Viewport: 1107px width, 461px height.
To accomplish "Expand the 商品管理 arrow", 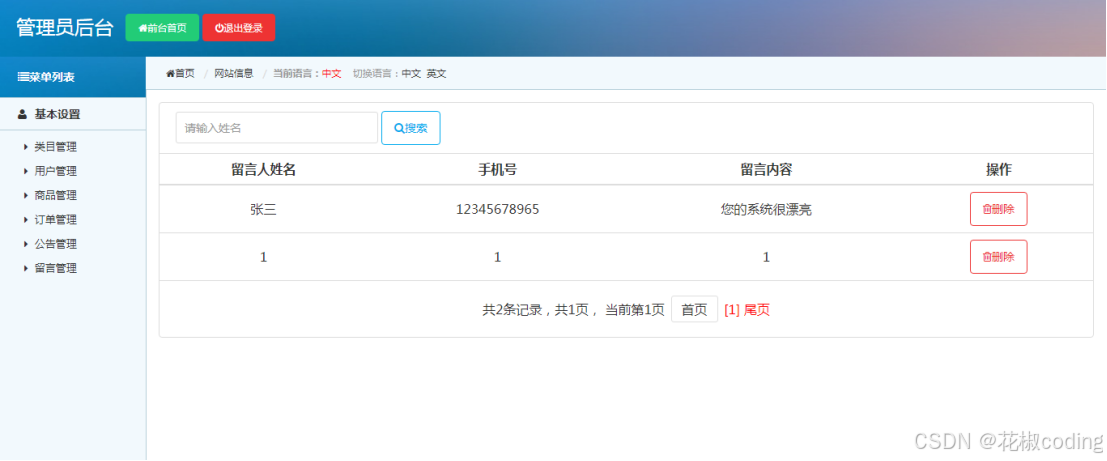I will point(26,196).
